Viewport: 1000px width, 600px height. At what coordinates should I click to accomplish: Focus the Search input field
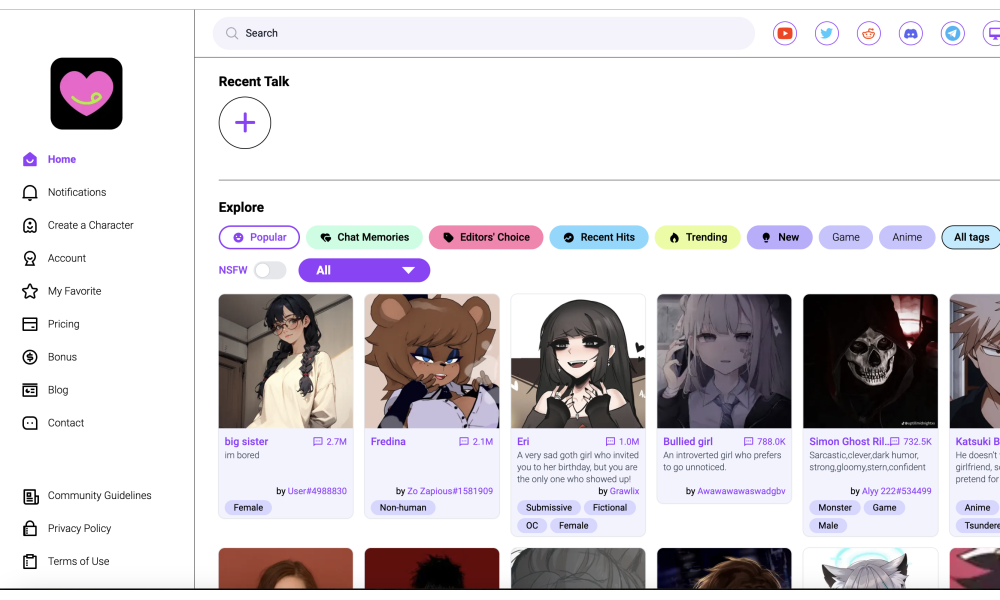(x=484, y=33)
